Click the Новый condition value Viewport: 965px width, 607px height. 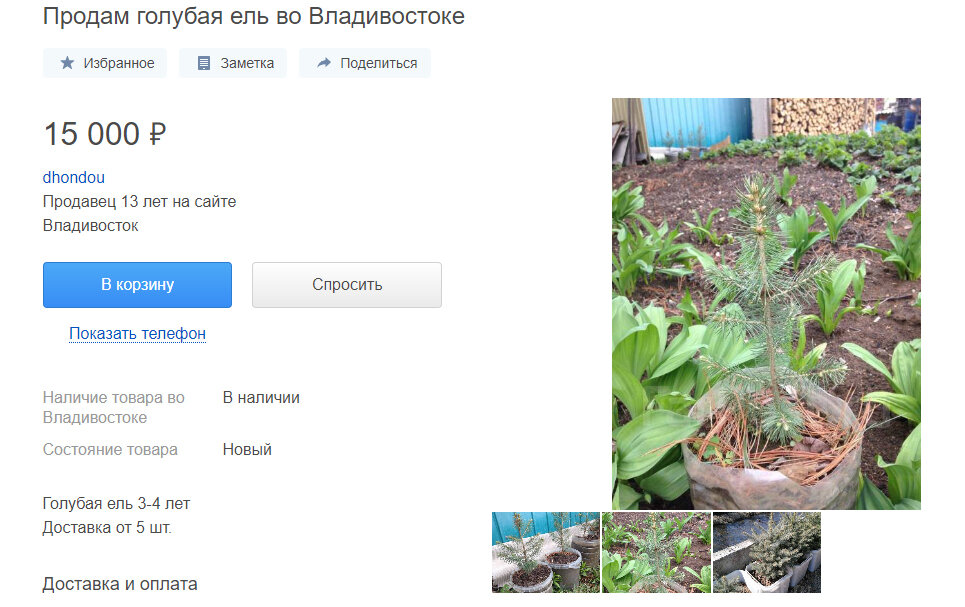(x=247, y=449)
